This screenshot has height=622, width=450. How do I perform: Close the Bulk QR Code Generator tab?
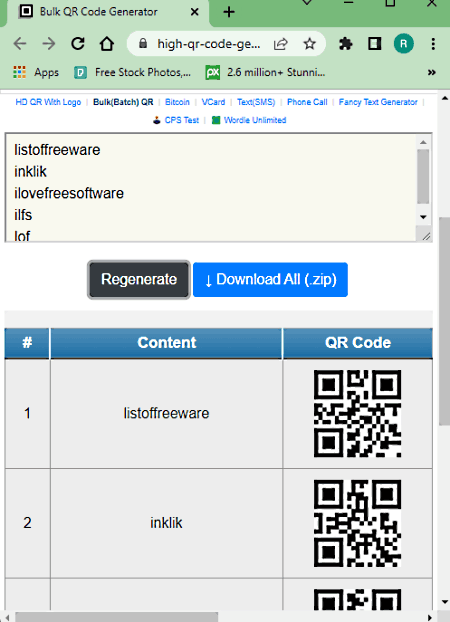(x=194, y=12)
